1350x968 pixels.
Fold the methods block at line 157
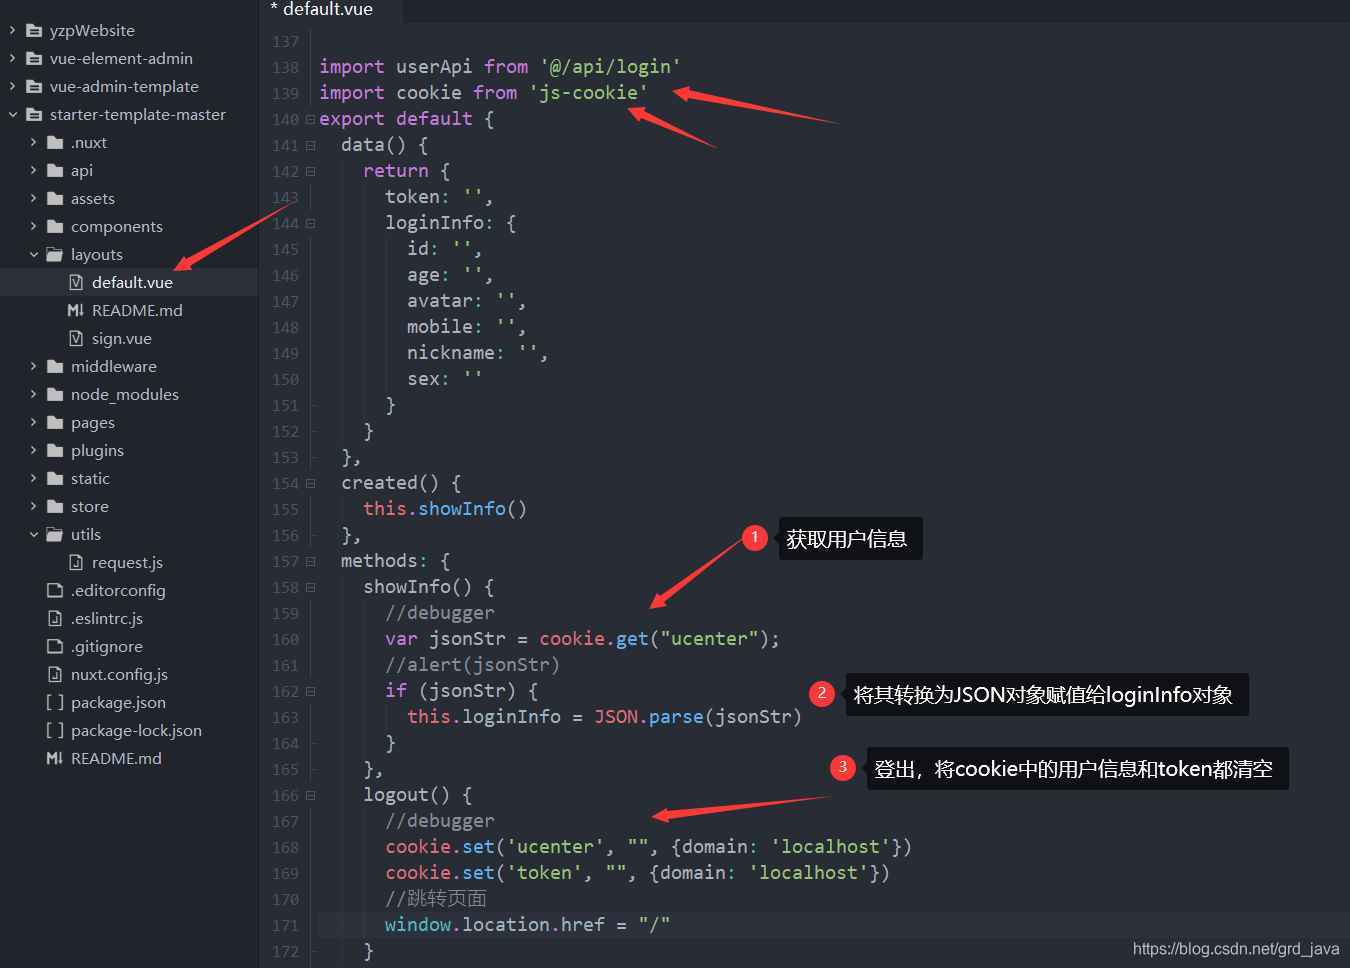pyautogui.click(x=310, y=561)
